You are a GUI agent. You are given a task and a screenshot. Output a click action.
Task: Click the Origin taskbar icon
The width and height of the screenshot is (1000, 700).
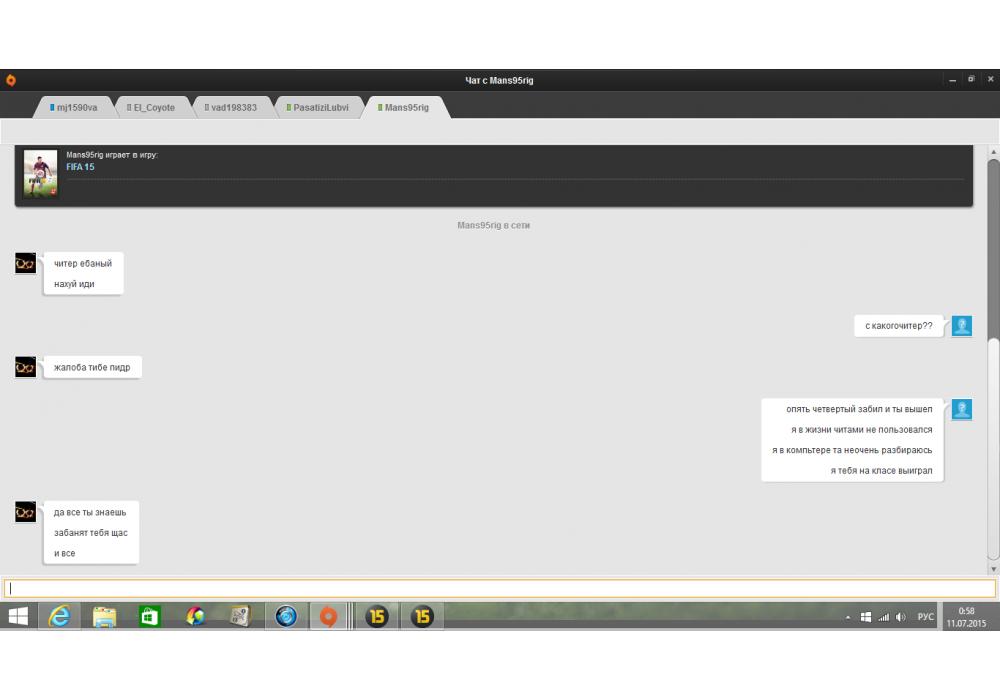pos(328,616)
